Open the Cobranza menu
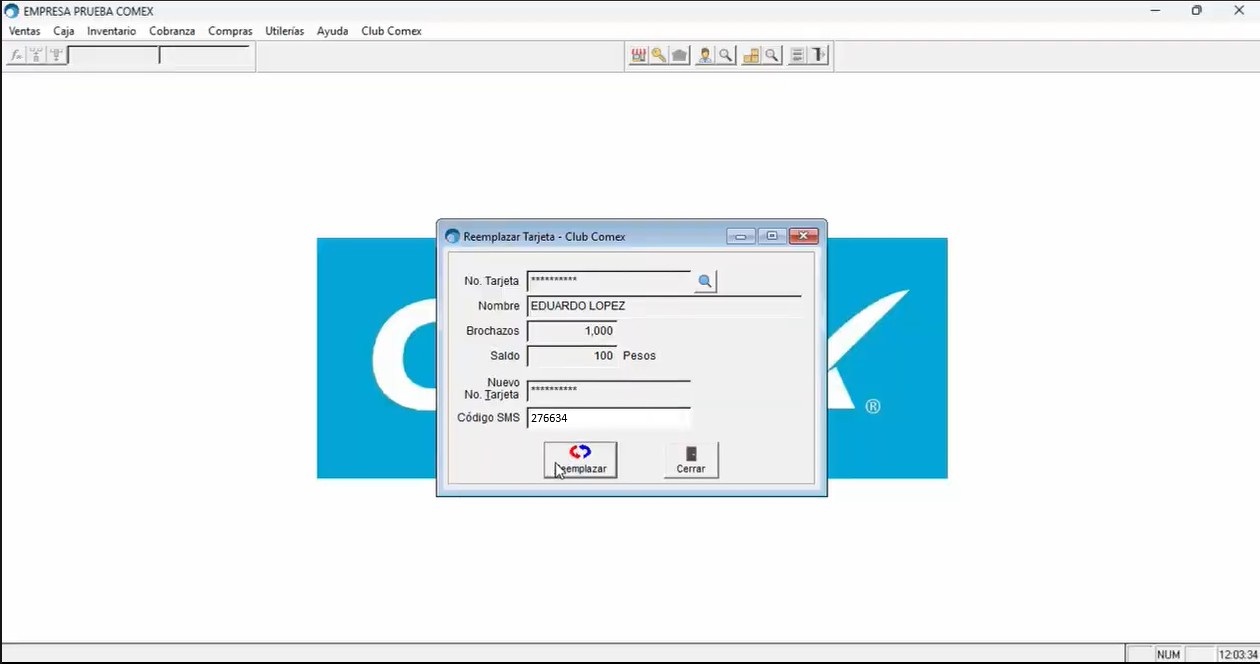The image size is (1260, 664). (x=172, y=31)
